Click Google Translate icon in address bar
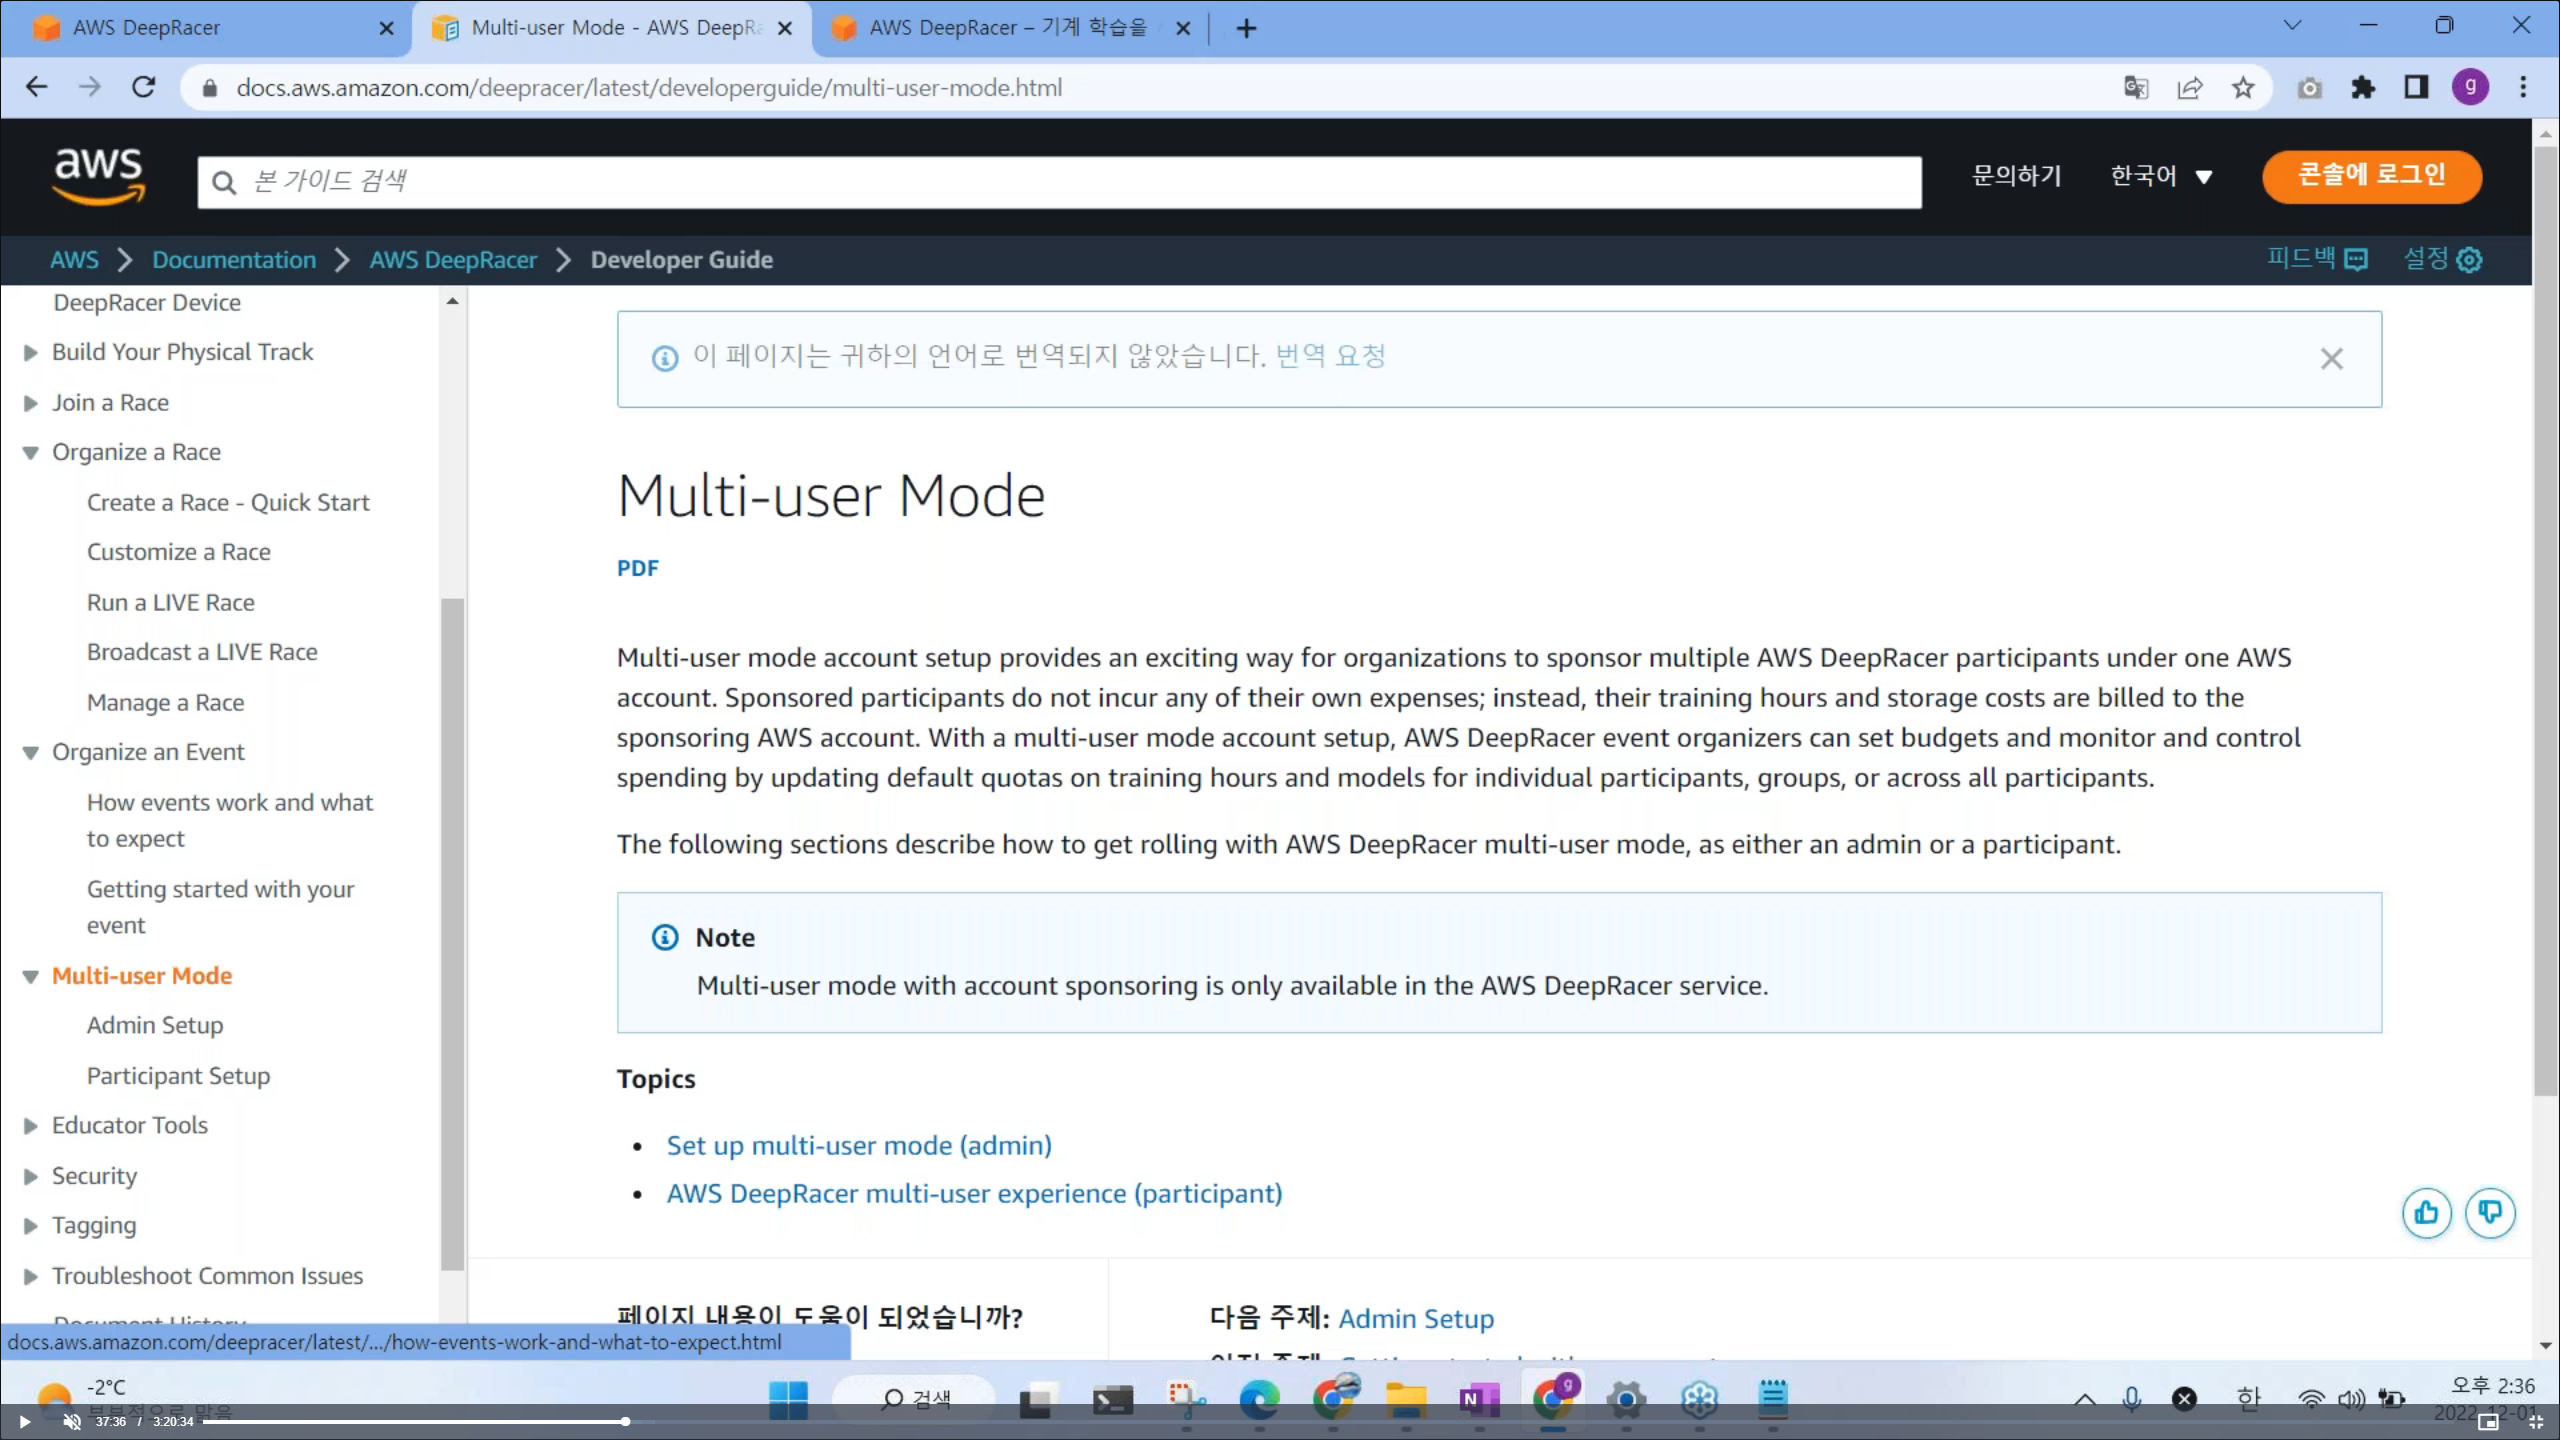Image resolution: width=2560 pixels, height=1440 pixels. click(2135, 88)
